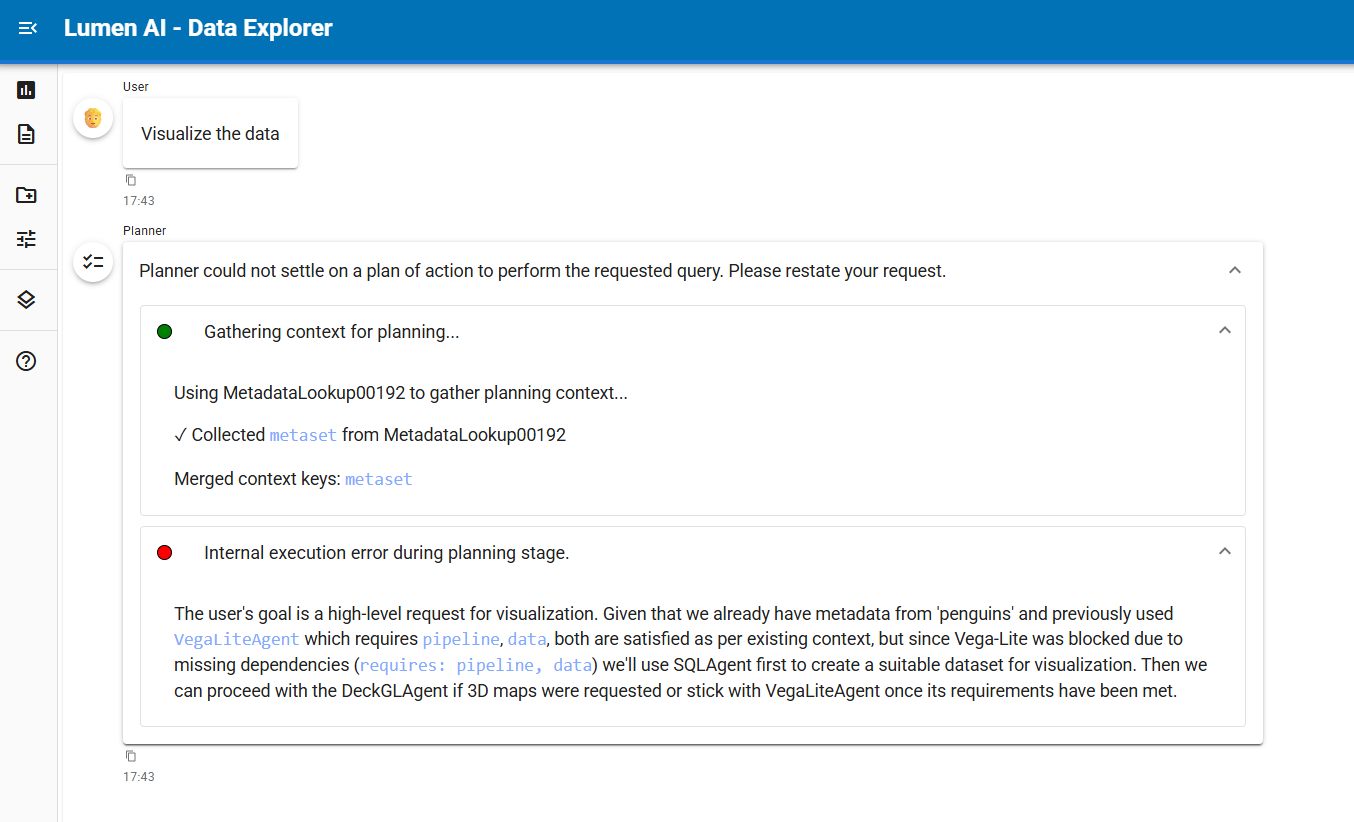Screen dimensions: 1354x822
Task: Click the user avatar icon
Action: click(x=93, y=119)
